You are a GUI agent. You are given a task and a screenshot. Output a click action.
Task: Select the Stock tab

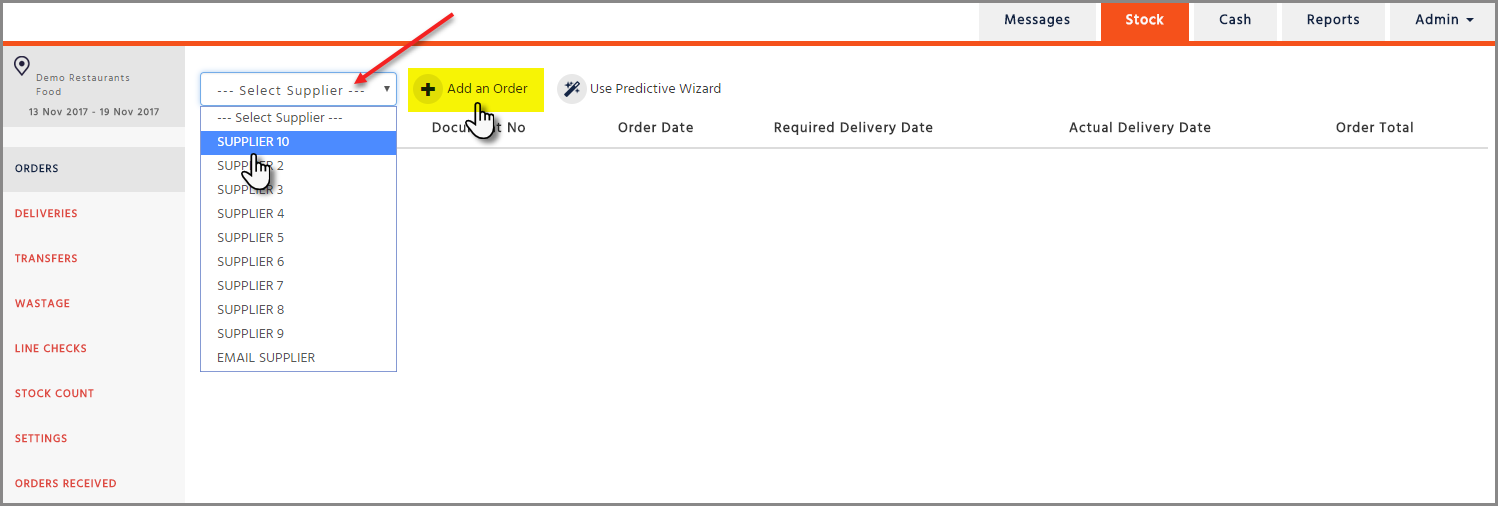(x=1144, y=20)
